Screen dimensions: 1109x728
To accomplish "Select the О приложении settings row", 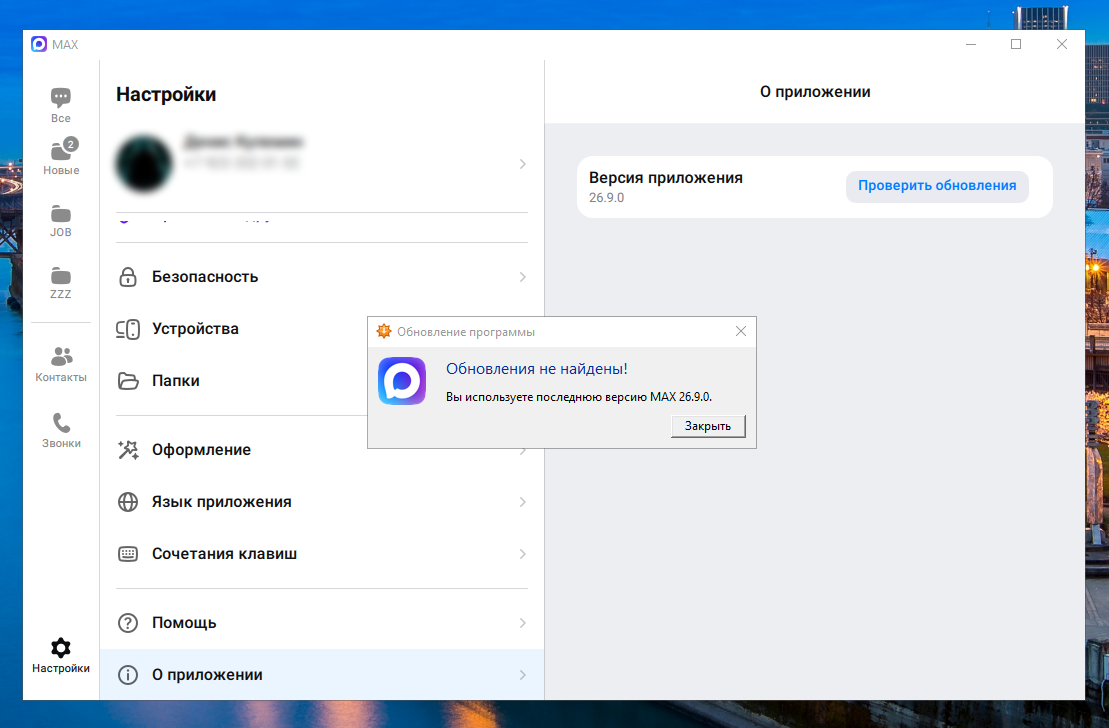I will pos(322,675).
